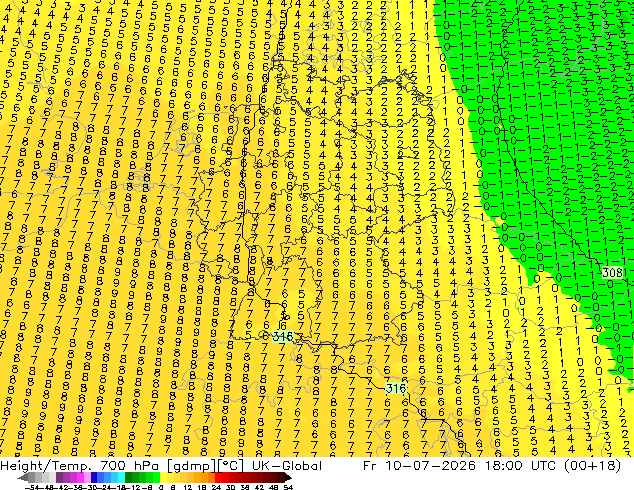Click the green segment of the temperature legend
The width and height of the screenshot is (634, 490).
pyautogui.click(x=142, y=478)
